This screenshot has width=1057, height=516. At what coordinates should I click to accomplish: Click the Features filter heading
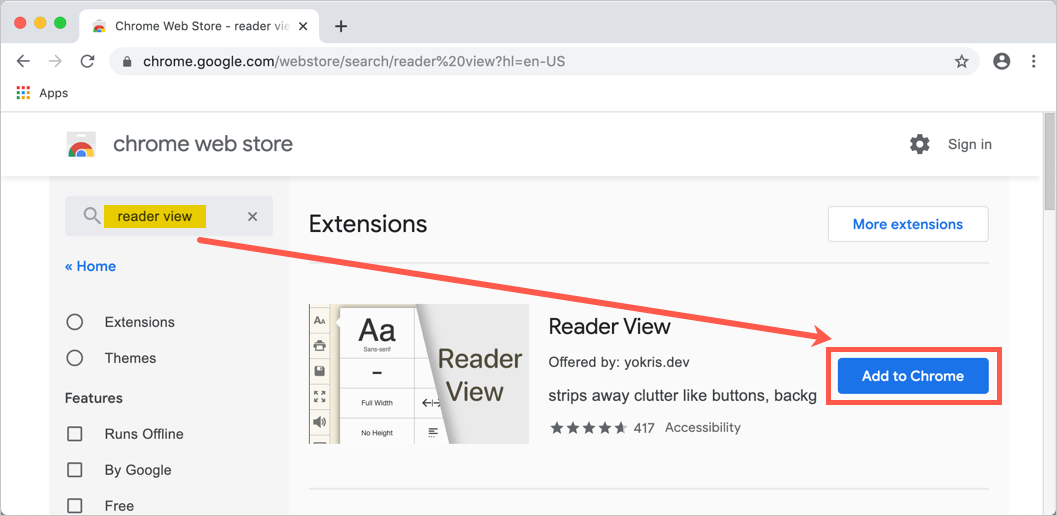click(x=94, y=398)
